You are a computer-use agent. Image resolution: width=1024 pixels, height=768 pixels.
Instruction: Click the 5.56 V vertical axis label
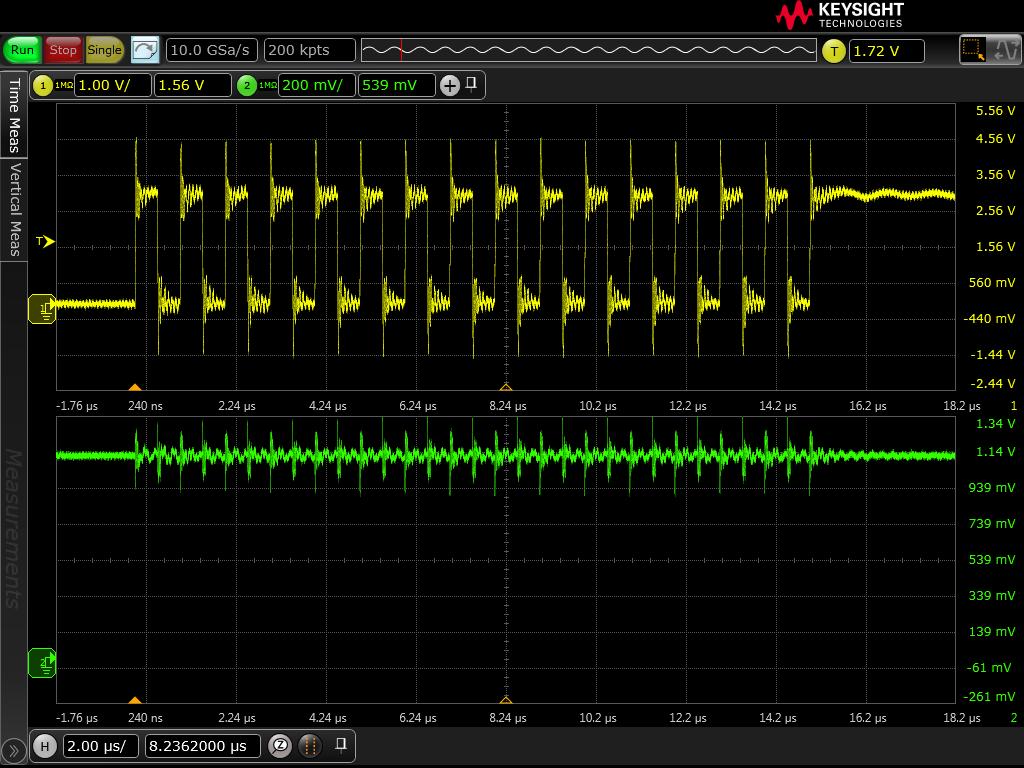click(995, 111)
